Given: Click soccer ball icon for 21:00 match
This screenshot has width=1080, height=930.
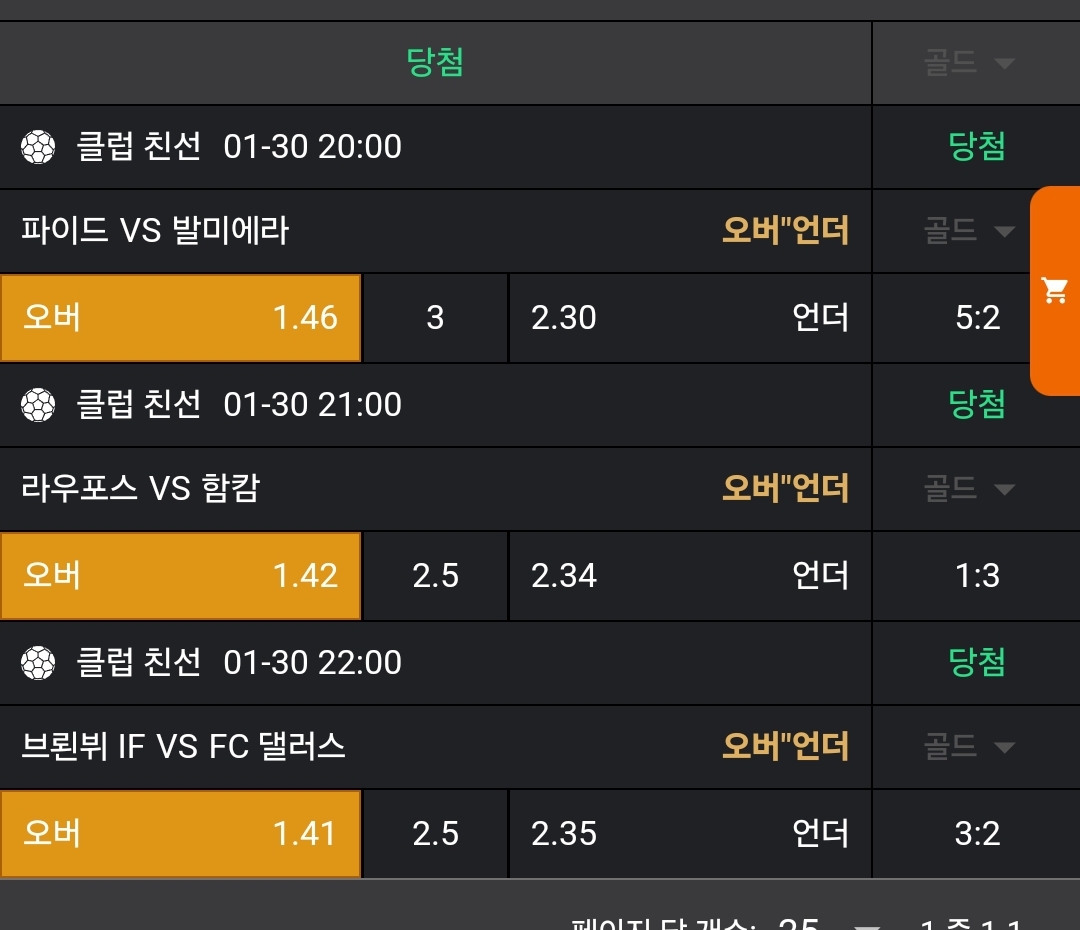Looking at the screenshot, I should (x=38, y=405).
